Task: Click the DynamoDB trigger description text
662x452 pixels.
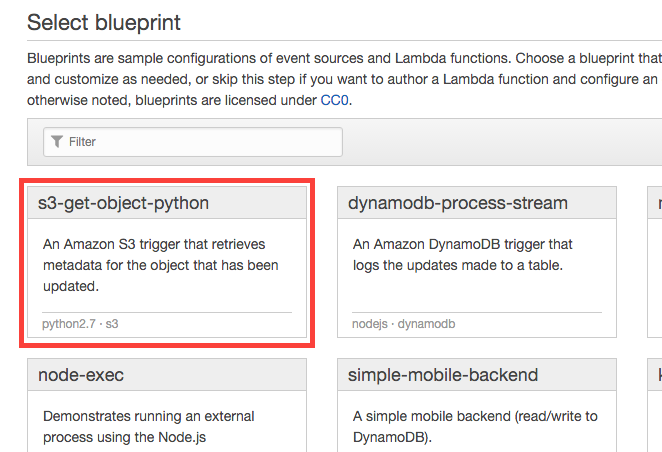Action: [x=462, y=254]
